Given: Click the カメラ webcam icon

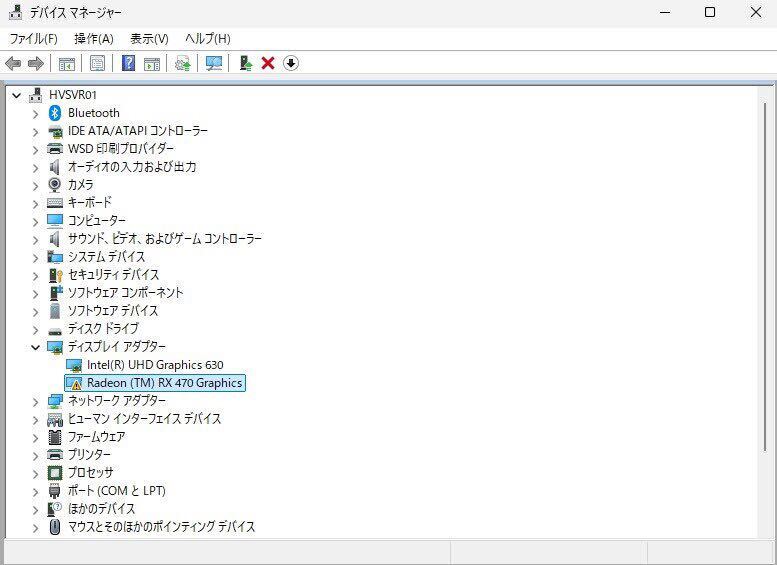Looking at the screenshot, I should point(55,184).
